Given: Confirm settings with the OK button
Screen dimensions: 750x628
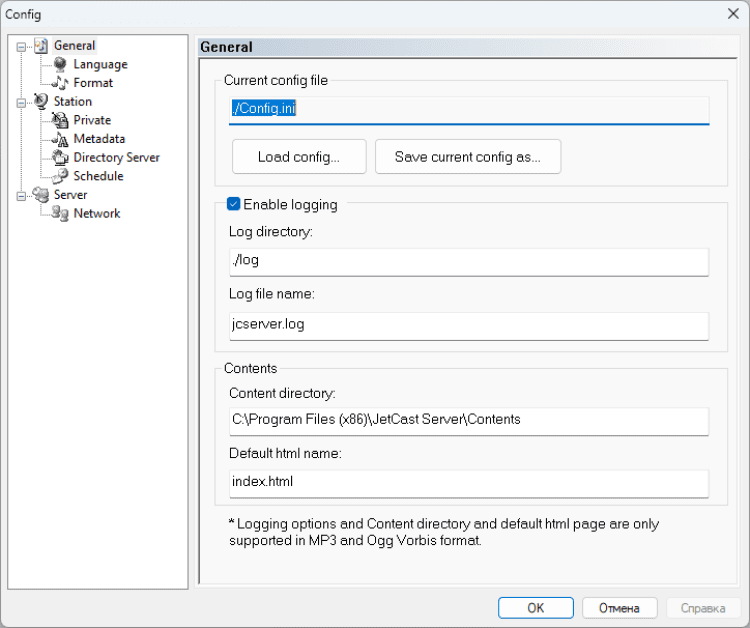Looking at the screenshot, I should click(535, 608).
